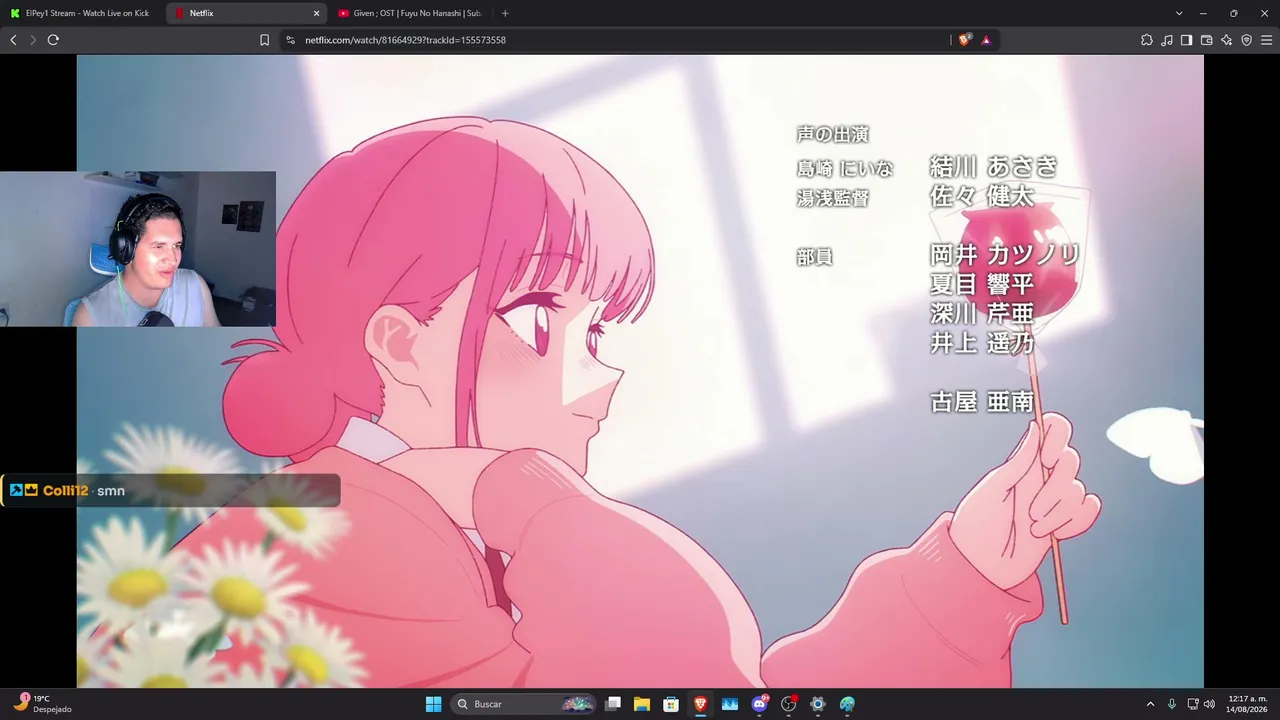Open Task View on the taskbar

coord(613,704)
